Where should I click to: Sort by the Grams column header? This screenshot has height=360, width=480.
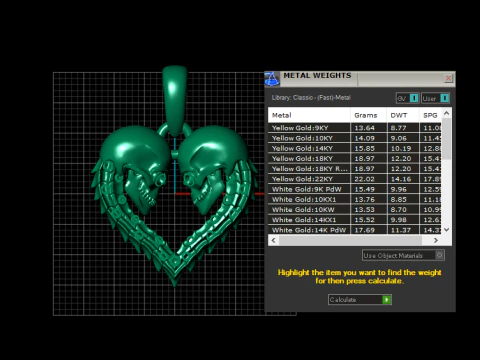tap(368, 115)
